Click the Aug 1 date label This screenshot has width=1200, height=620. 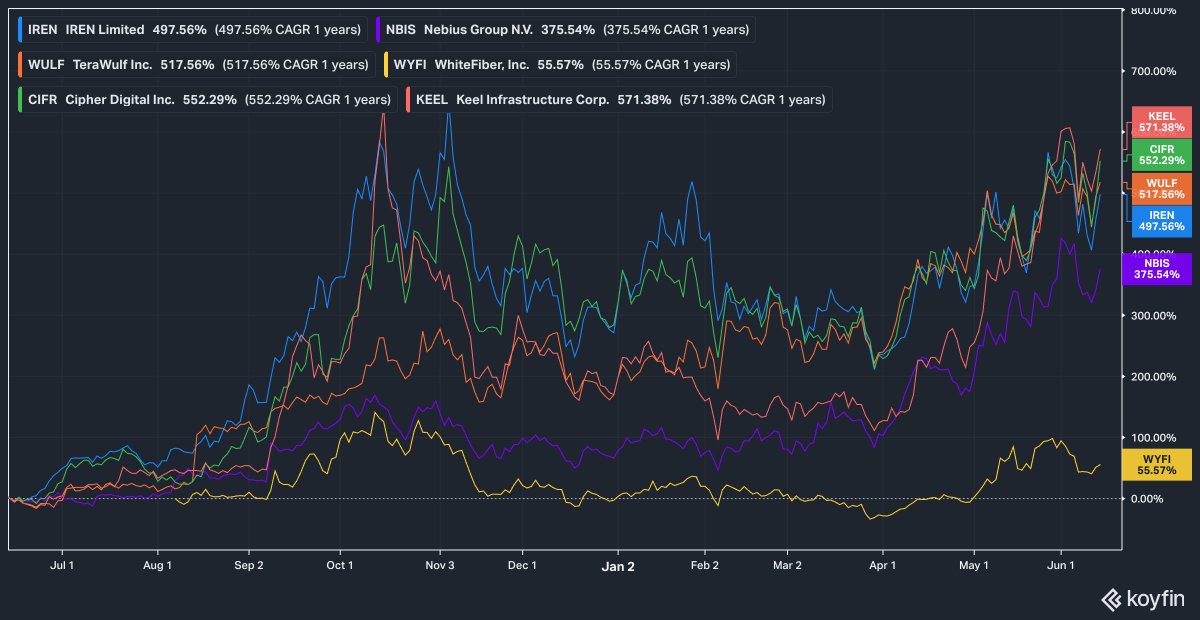pos(158,565)
